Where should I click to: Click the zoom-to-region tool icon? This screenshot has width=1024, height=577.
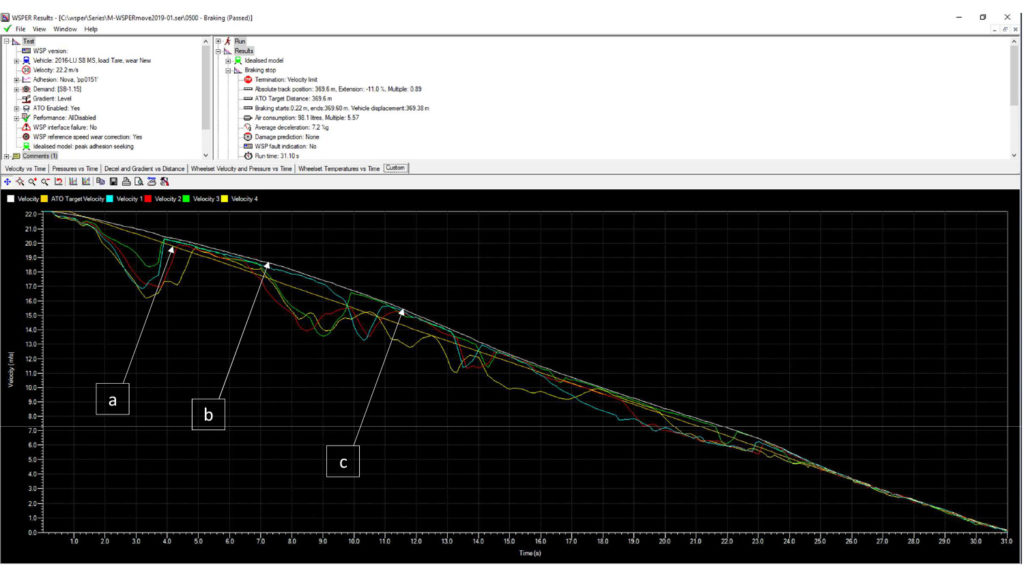(20, 182)
